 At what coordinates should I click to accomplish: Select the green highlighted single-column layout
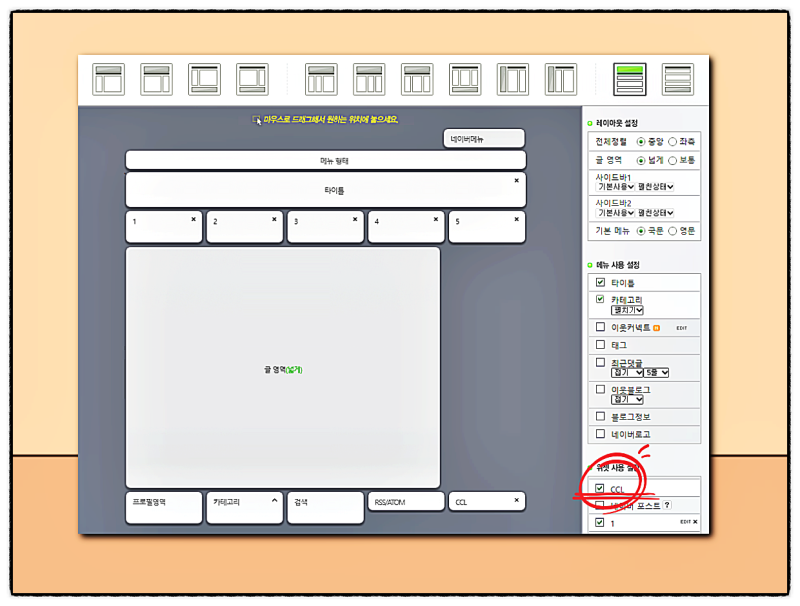click(630, 80)
